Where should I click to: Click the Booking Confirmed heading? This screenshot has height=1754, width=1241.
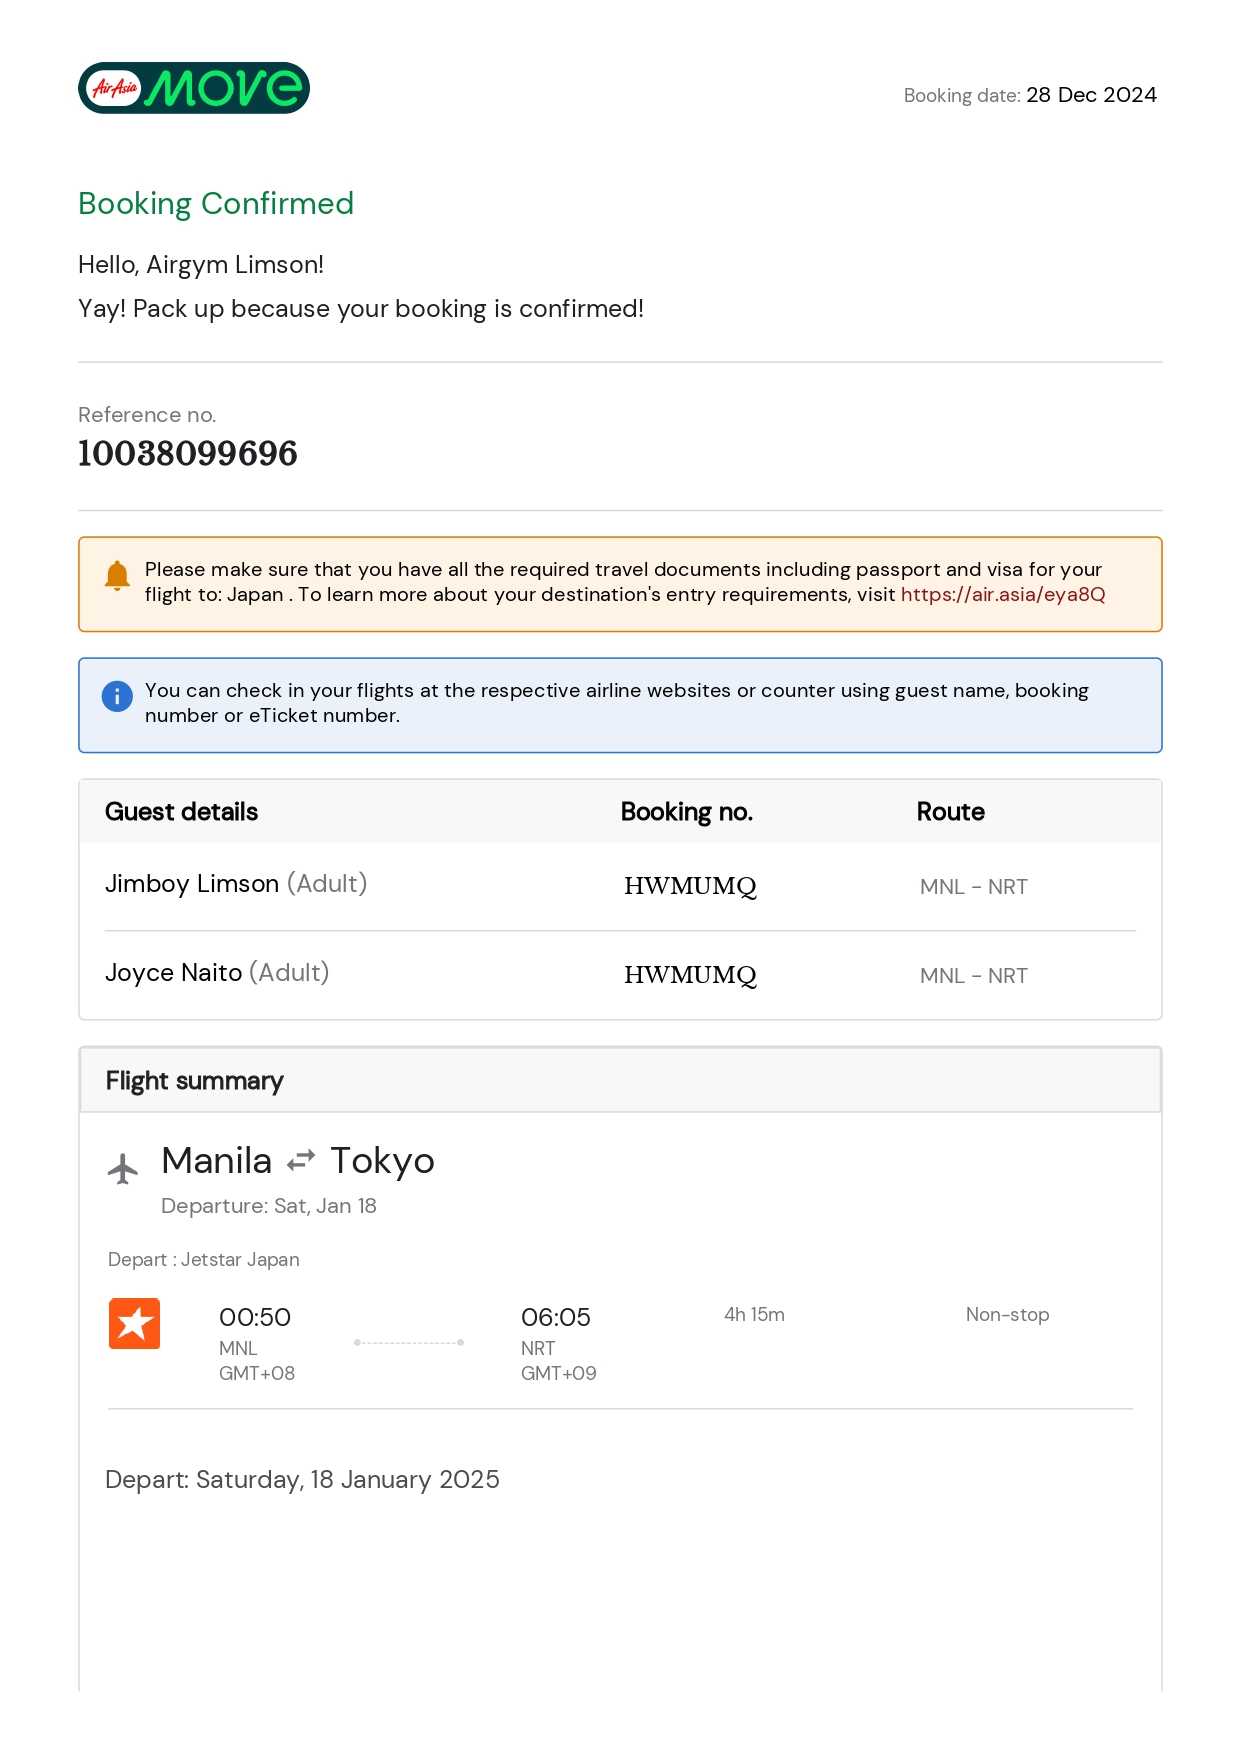point(216,204)
